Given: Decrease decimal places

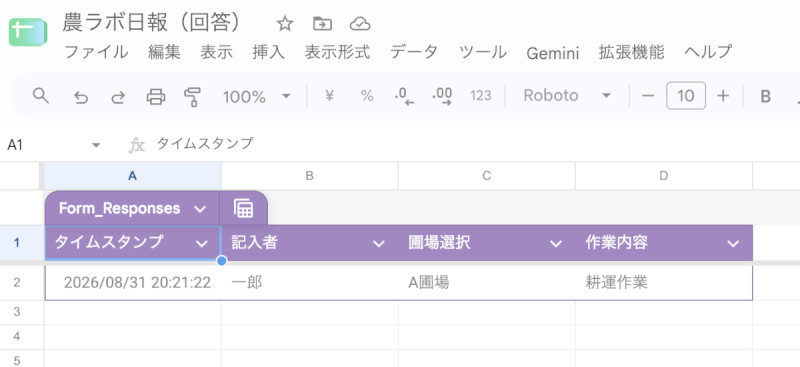Looking at the screenshot, I should pos(404,96).
